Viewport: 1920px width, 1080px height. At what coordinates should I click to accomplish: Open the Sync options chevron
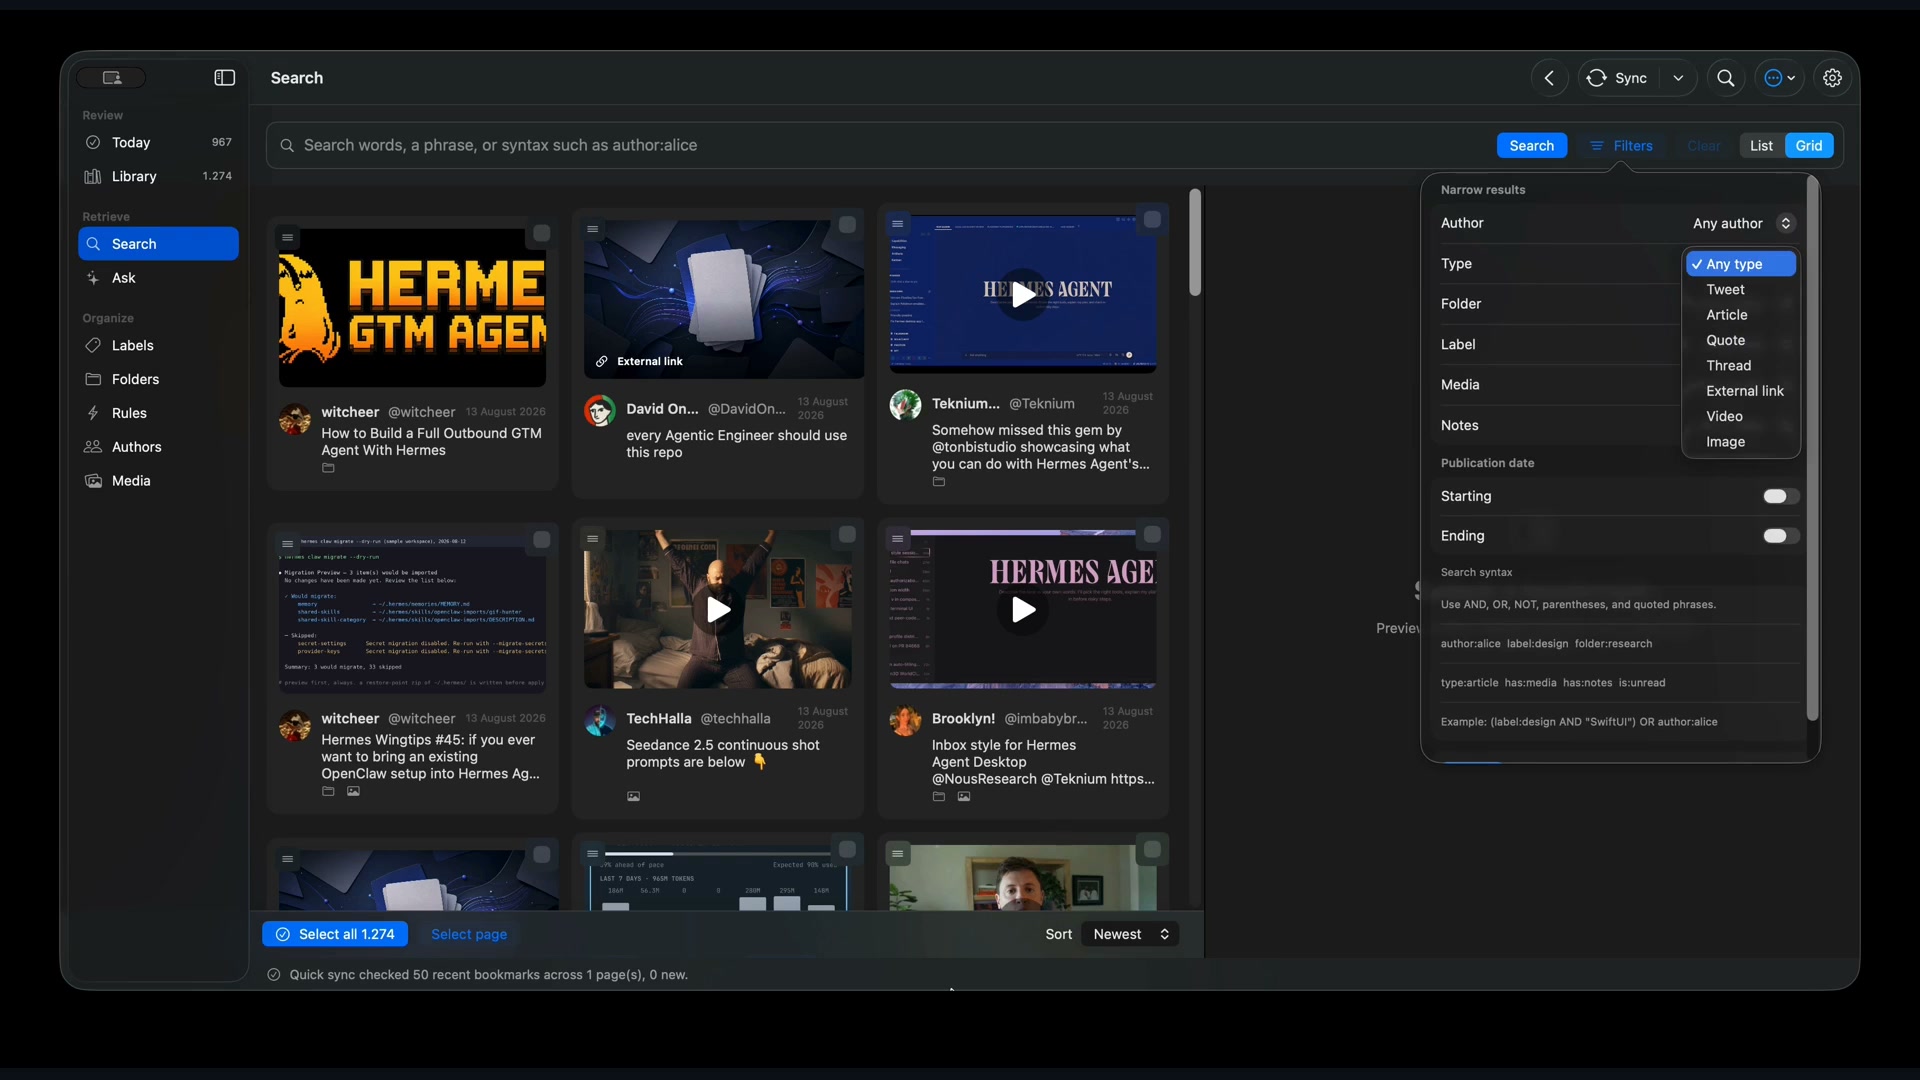(1678, 78)
